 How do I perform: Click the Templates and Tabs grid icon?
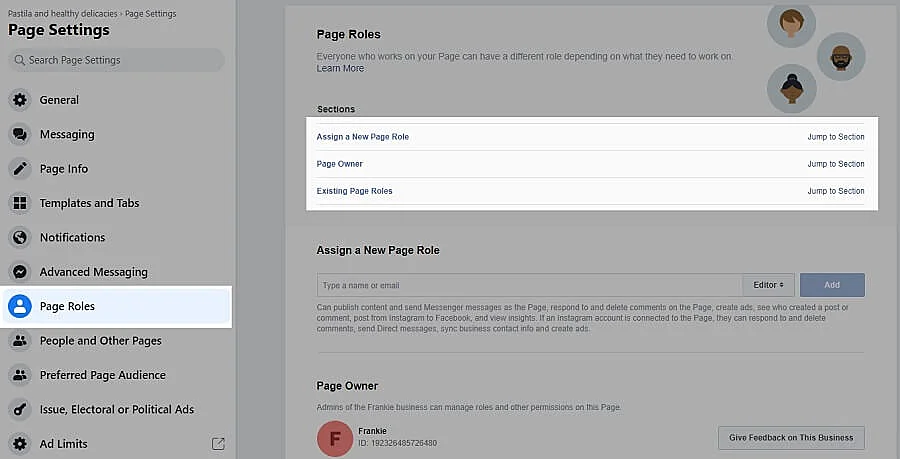point(19,203)
